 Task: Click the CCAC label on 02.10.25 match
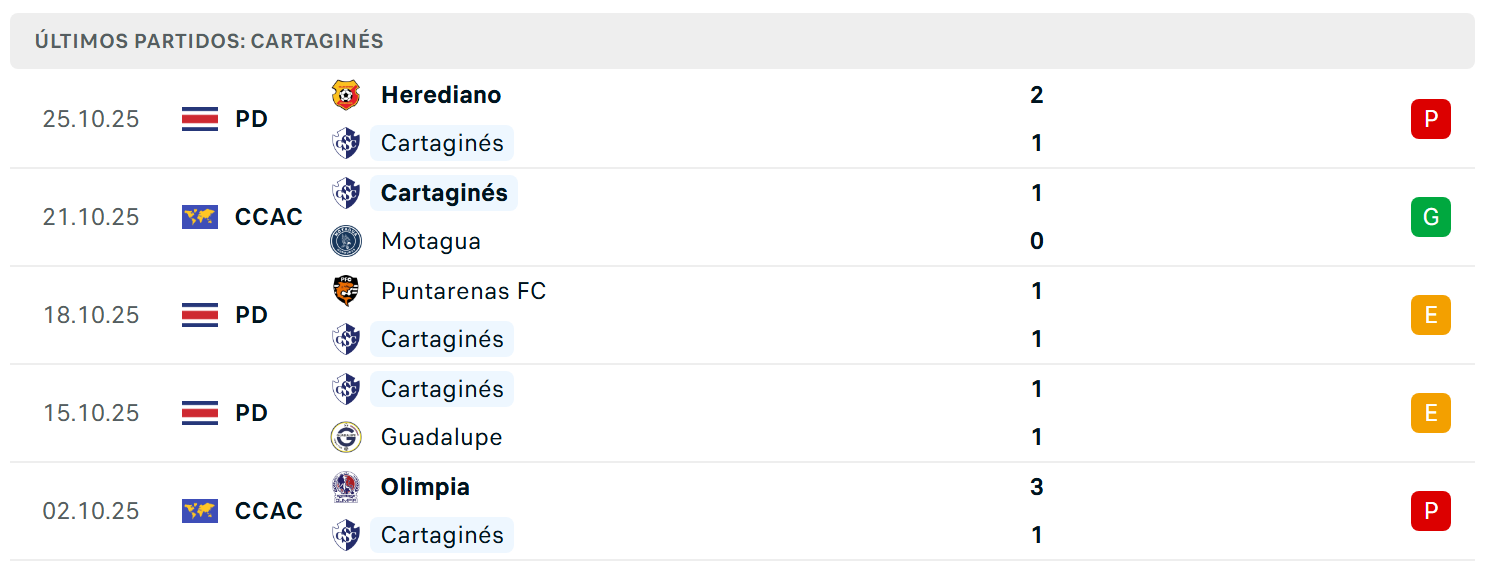coord(268,511)
